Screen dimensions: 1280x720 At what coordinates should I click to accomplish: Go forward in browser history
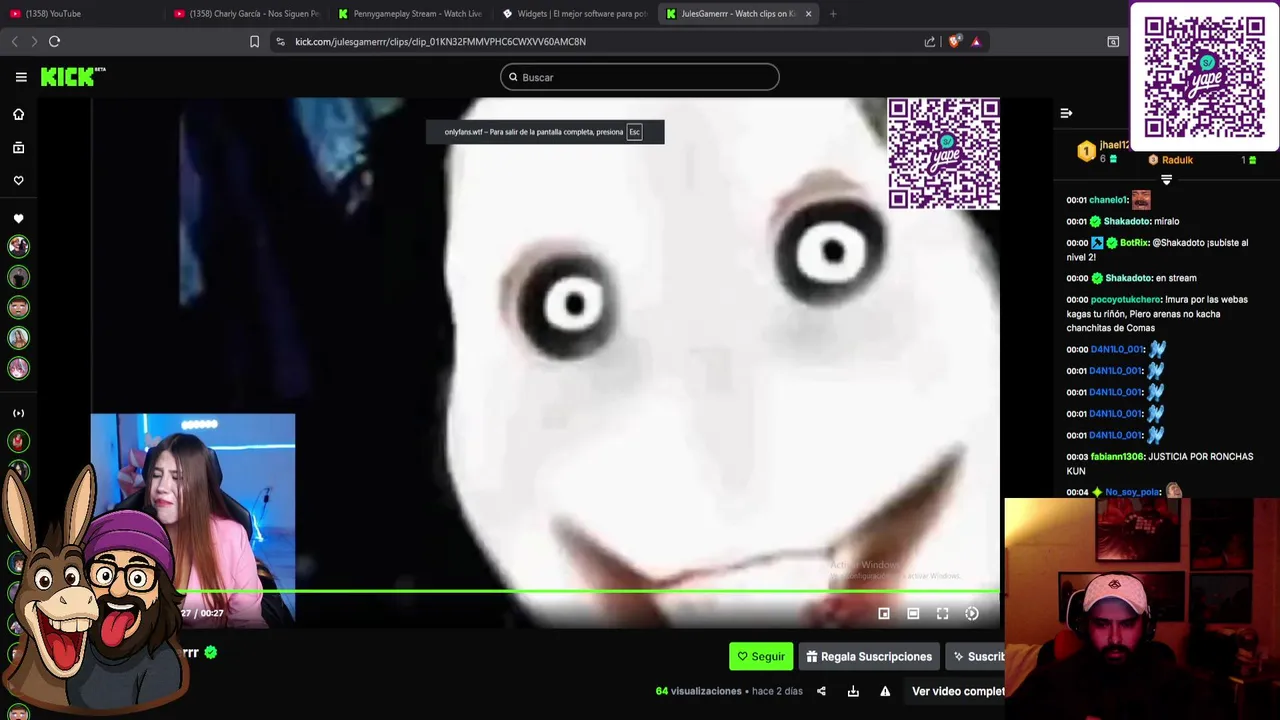(34, 42)
